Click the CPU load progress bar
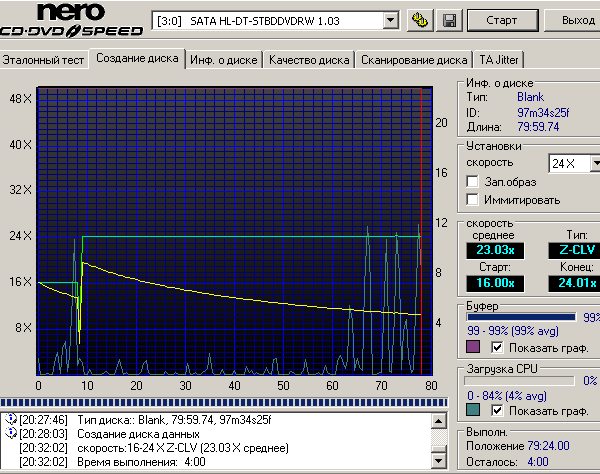Screen dimensions: 600x474 519,381
